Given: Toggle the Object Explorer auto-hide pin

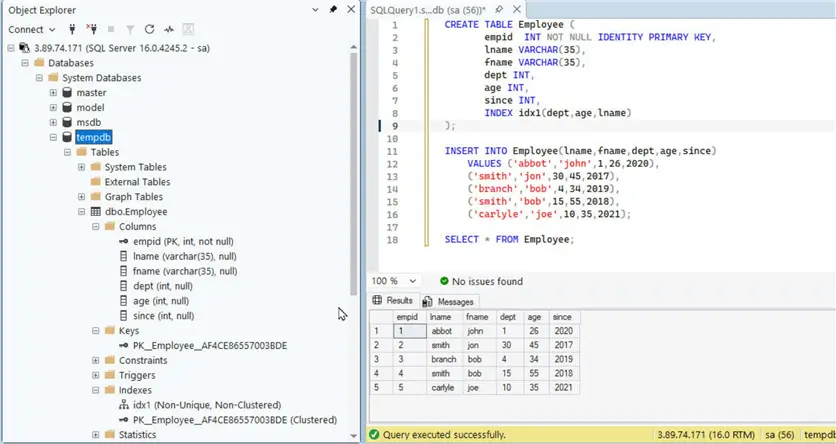Looking at the screenshot, I should click(333, 10).
